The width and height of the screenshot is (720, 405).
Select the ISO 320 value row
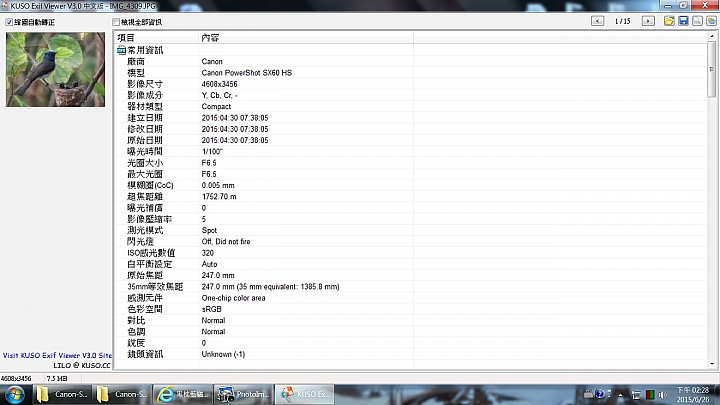tap(411, 253)
